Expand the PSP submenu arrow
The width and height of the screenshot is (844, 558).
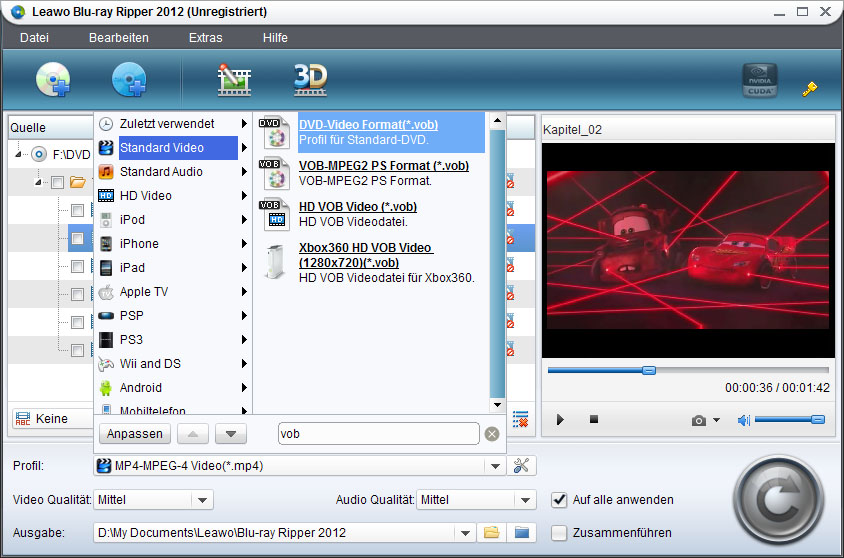[x=244, y=316]
